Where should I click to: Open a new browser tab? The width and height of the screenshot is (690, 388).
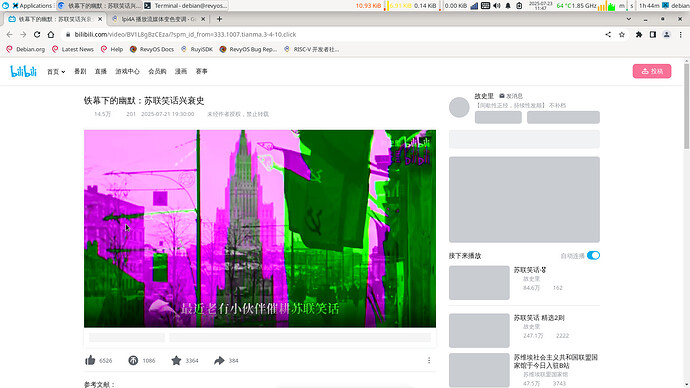[219, 19]
